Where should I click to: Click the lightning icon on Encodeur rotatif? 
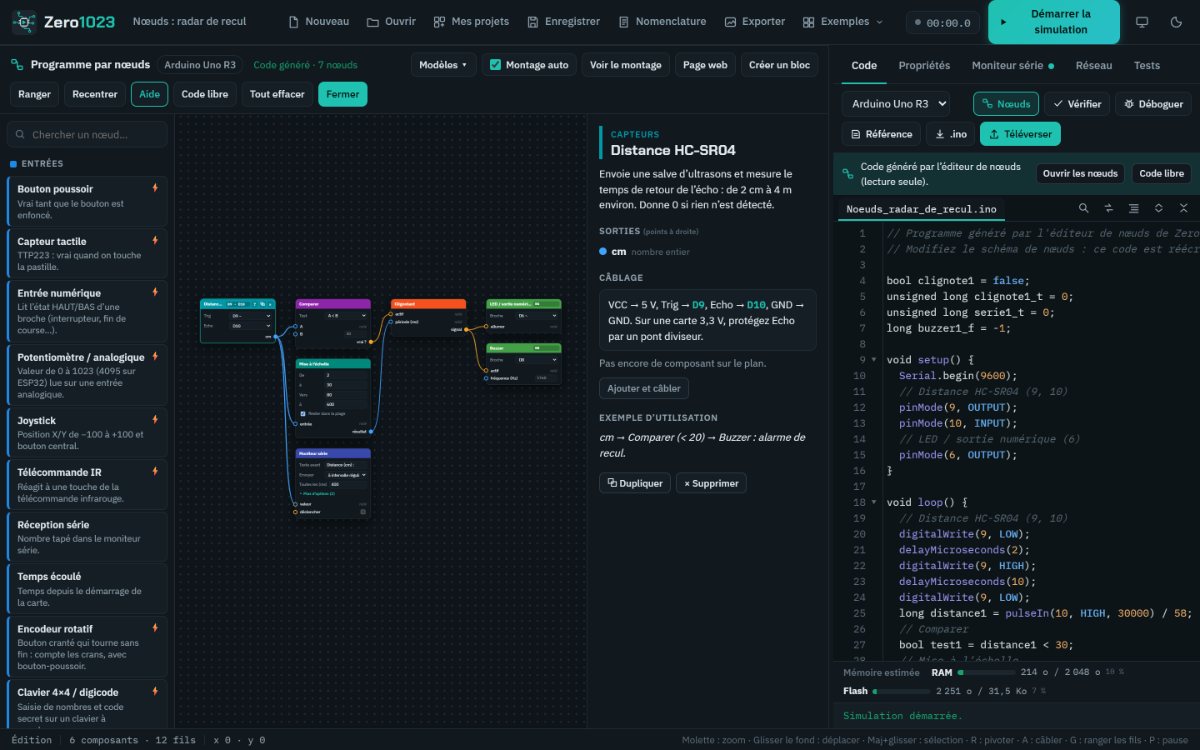point(155,627)
